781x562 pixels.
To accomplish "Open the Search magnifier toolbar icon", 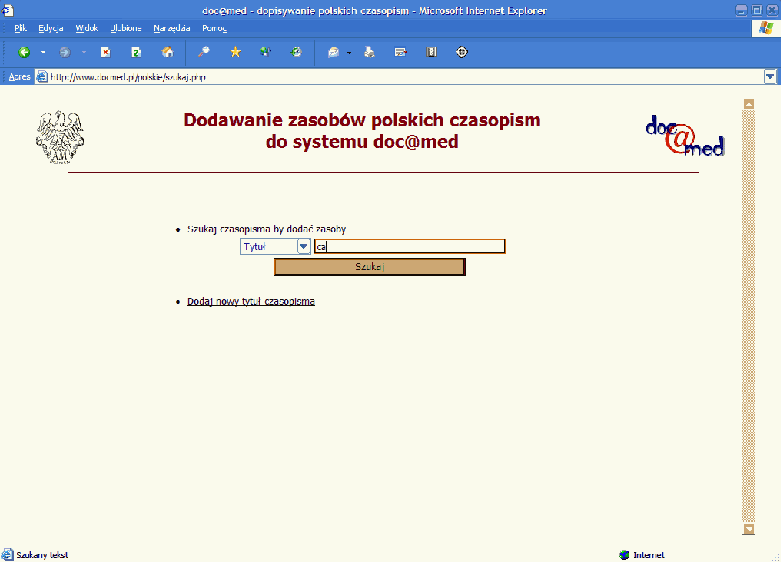I will click(x=203, y=52).
